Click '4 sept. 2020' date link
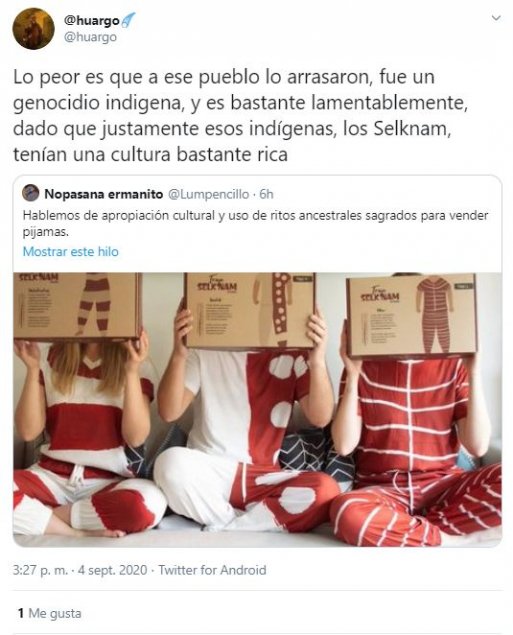513x635 pixels. click(113, 570)
